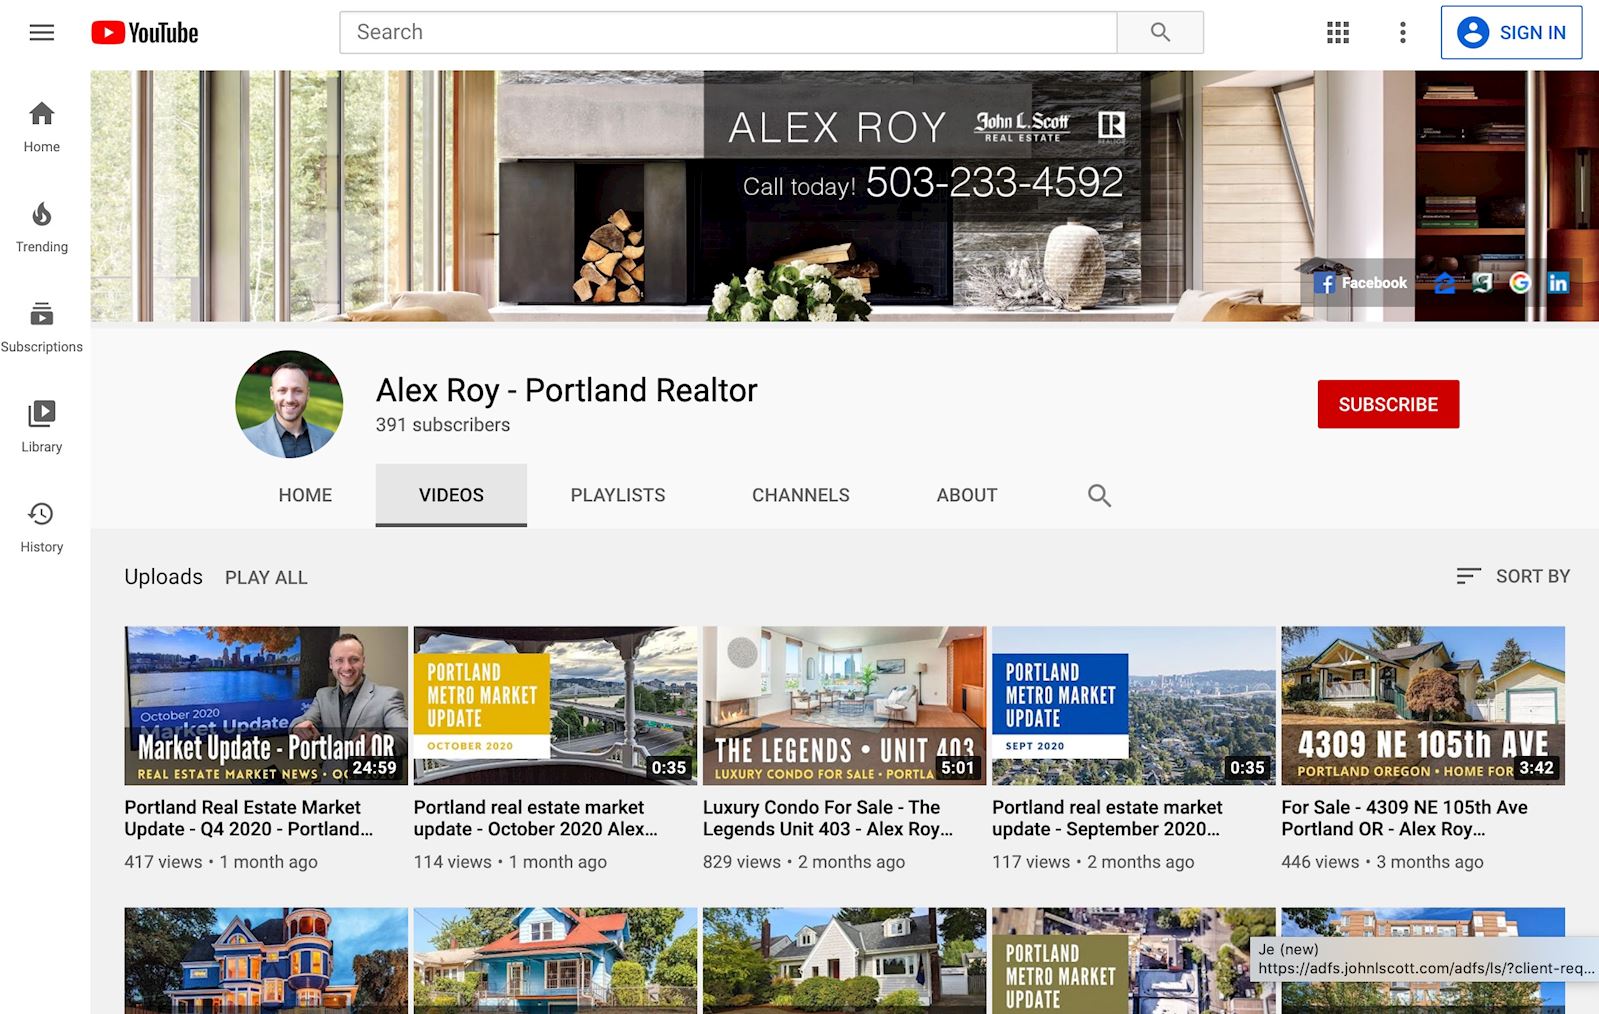Open 4309 NE 105th Ave thumbnail
Screen dimensions: 1599x1014
(x=1423, y=706)
